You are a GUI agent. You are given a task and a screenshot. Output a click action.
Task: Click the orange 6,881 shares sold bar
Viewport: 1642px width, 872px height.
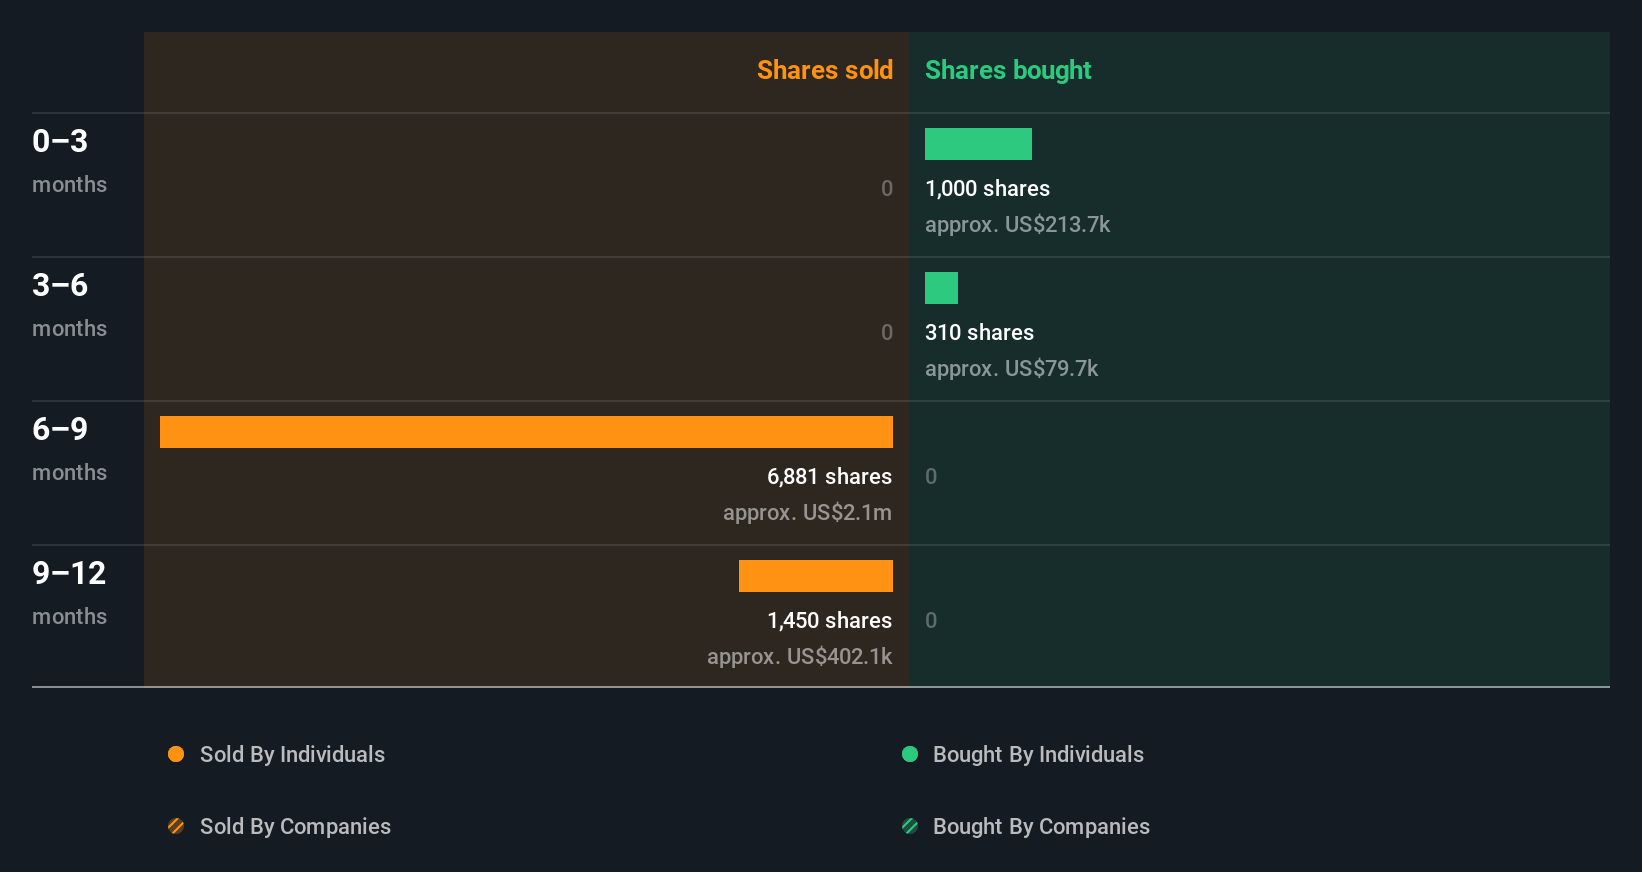point(526,432)
